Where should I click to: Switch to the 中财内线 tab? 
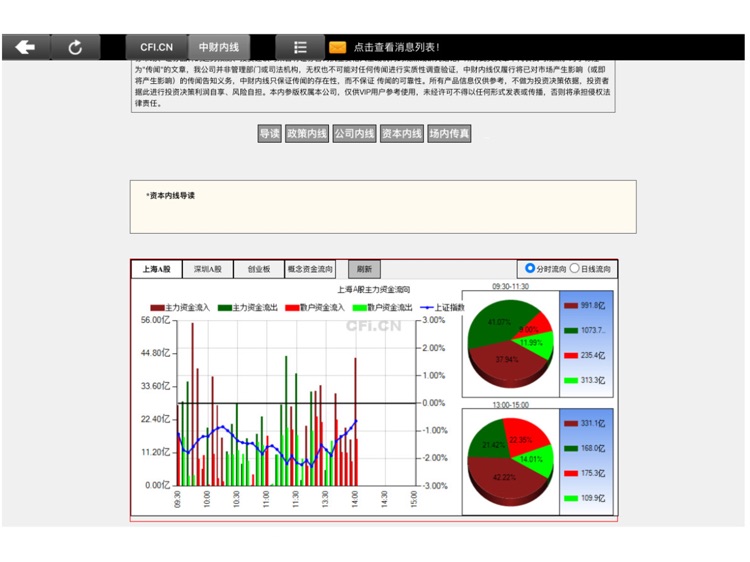[x=219, y=47]
